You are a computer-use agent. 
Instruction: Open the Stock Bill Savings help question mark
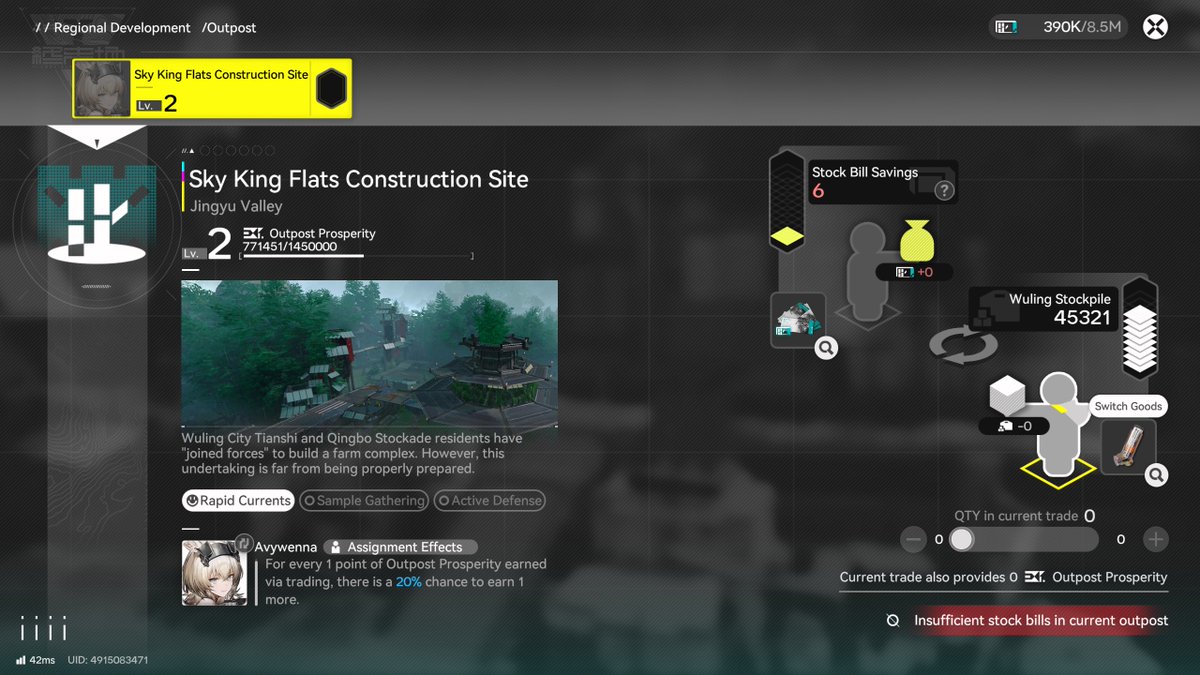click(943, 190)
